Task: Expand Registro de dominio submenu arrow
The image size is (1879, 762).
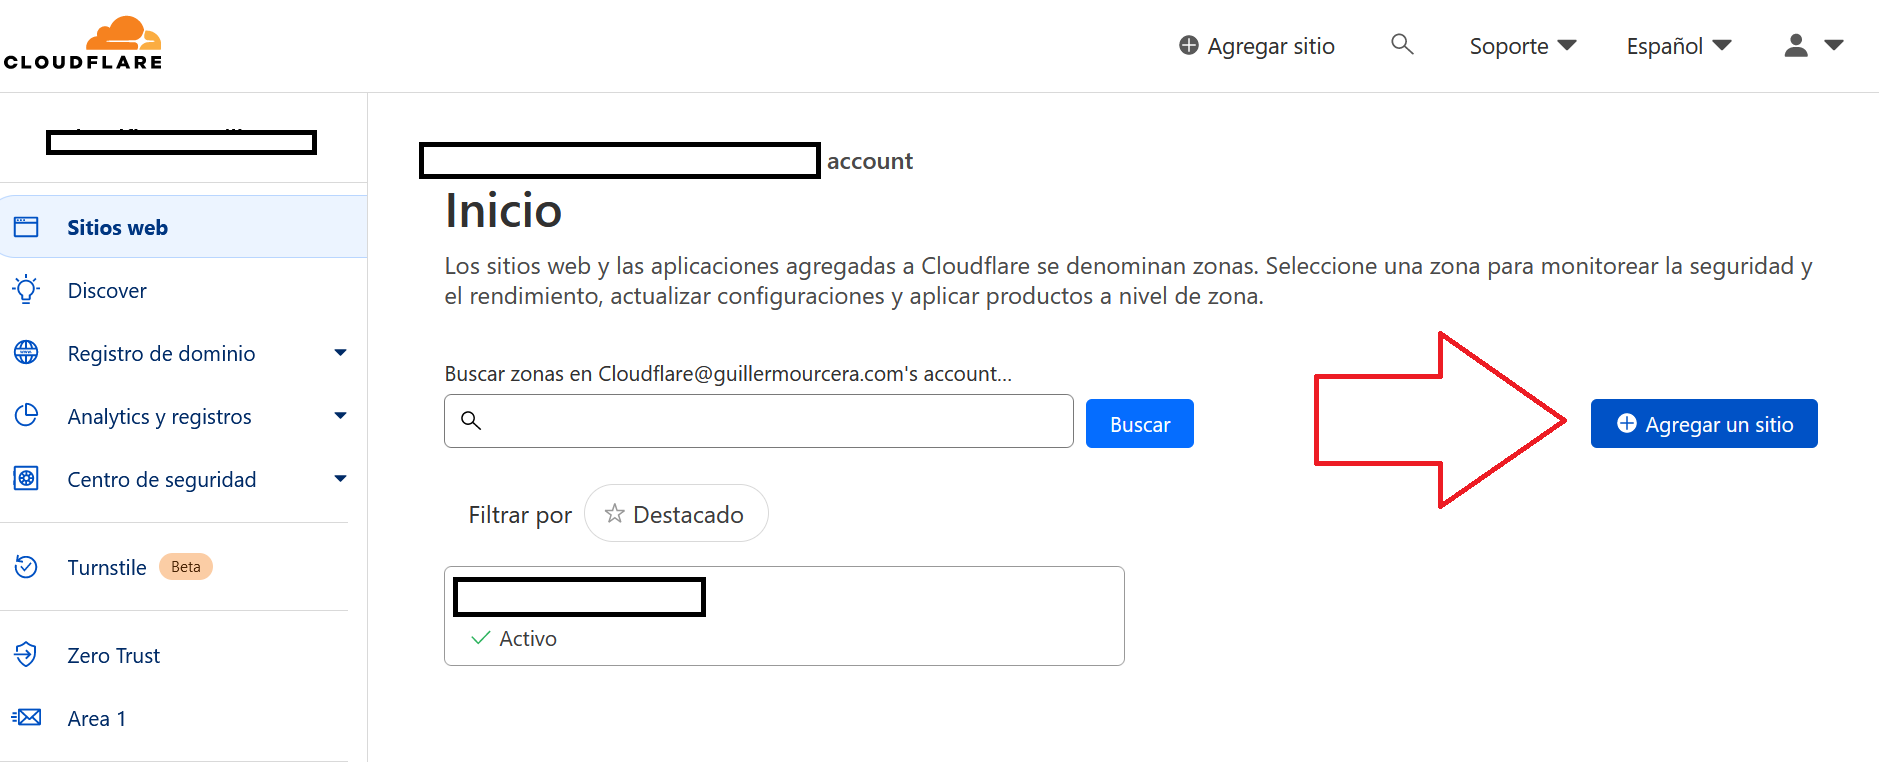Action: [x=340, y=353]
